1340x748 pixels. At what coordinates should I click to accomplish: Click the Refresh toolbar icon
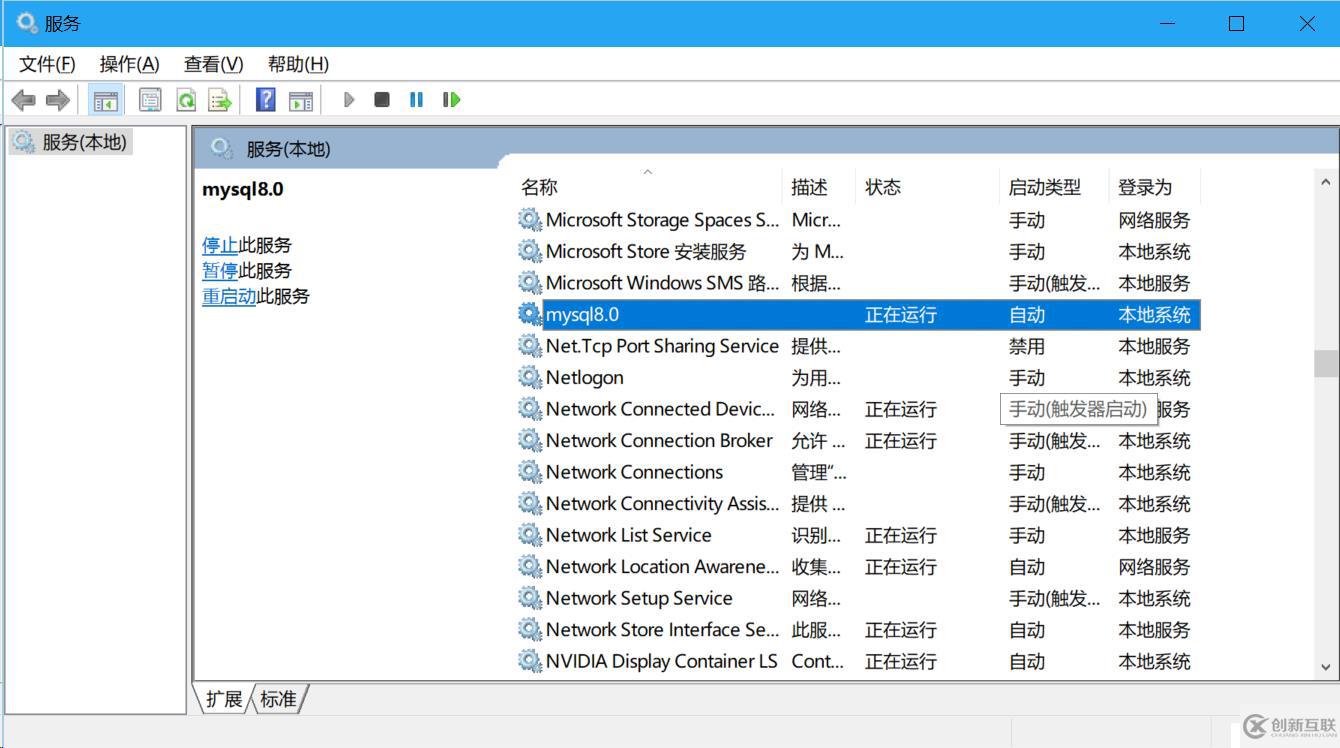pos(186,100)
